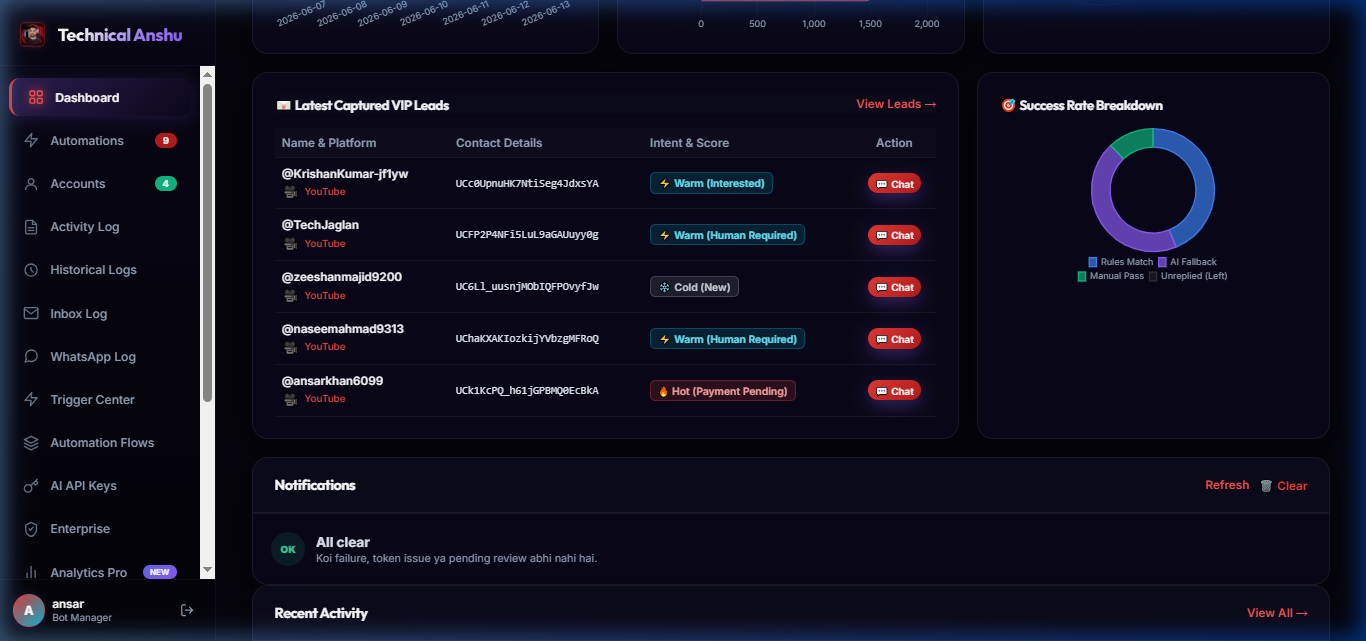Open the Dashboard sidebar item
The height and width of the screenshot is (641, 1366).
pos(100,97)
